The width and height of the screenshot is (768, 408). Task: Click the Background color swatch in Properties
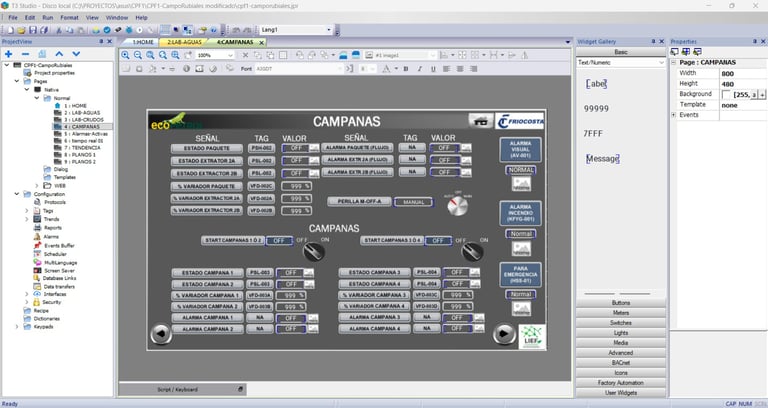coord(726,94)
